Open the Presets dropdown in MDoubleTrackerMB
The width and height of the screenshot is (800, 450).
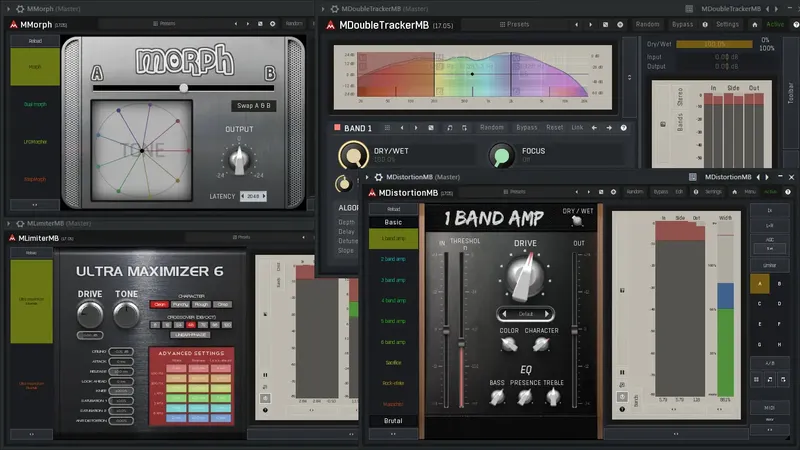tap(514, 24)
